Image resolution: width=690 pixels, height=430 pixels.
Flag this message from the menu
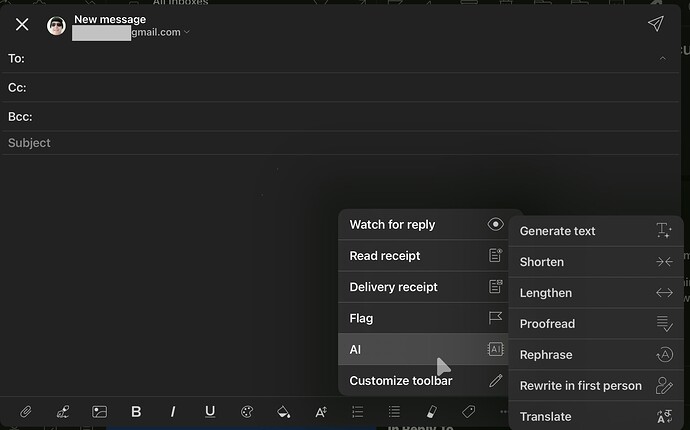point(423,318)
